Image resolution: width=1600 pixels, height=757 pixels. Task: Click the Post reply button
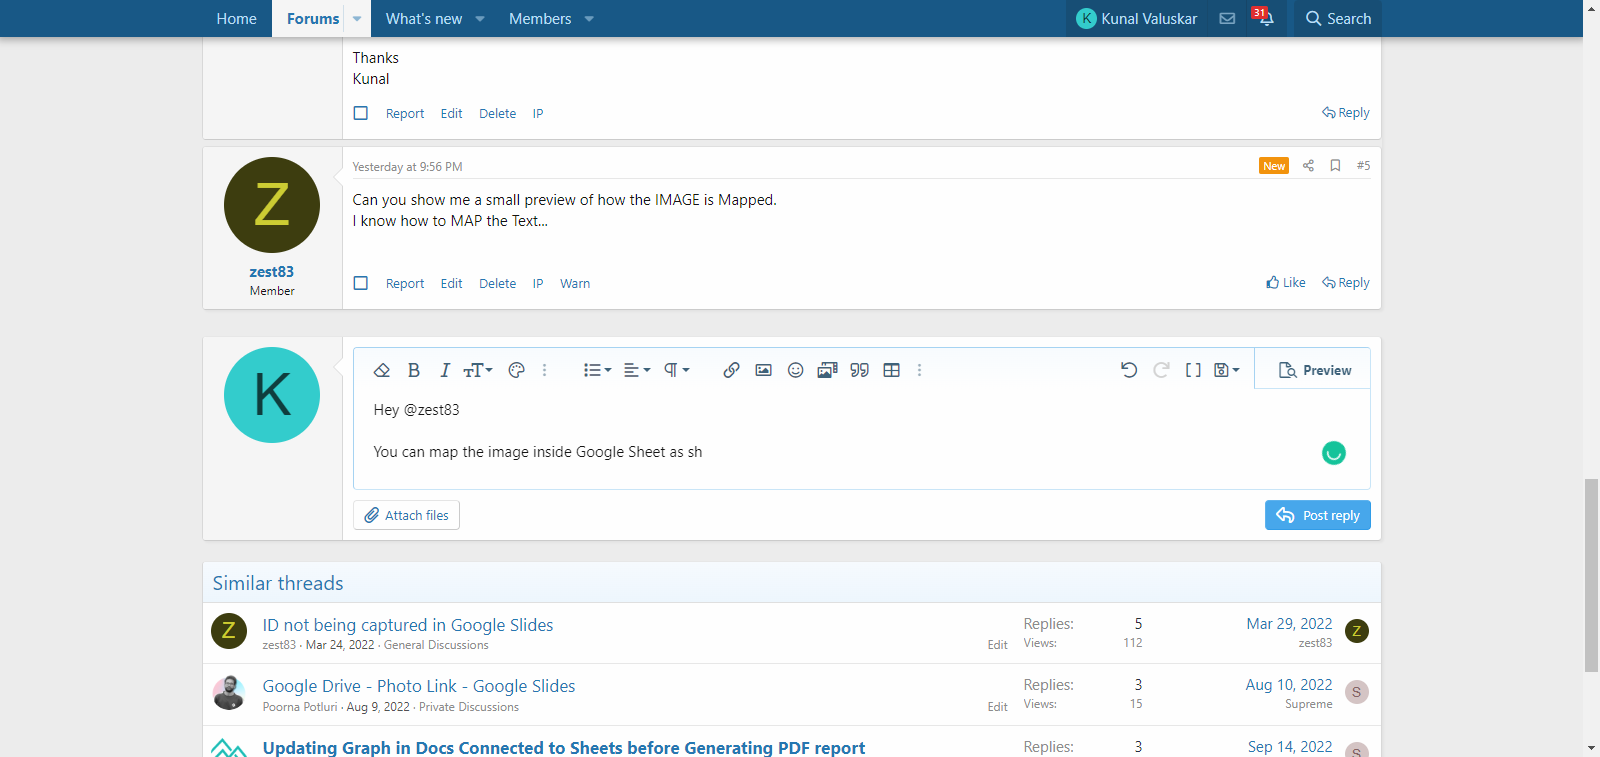coord(1317,515)
